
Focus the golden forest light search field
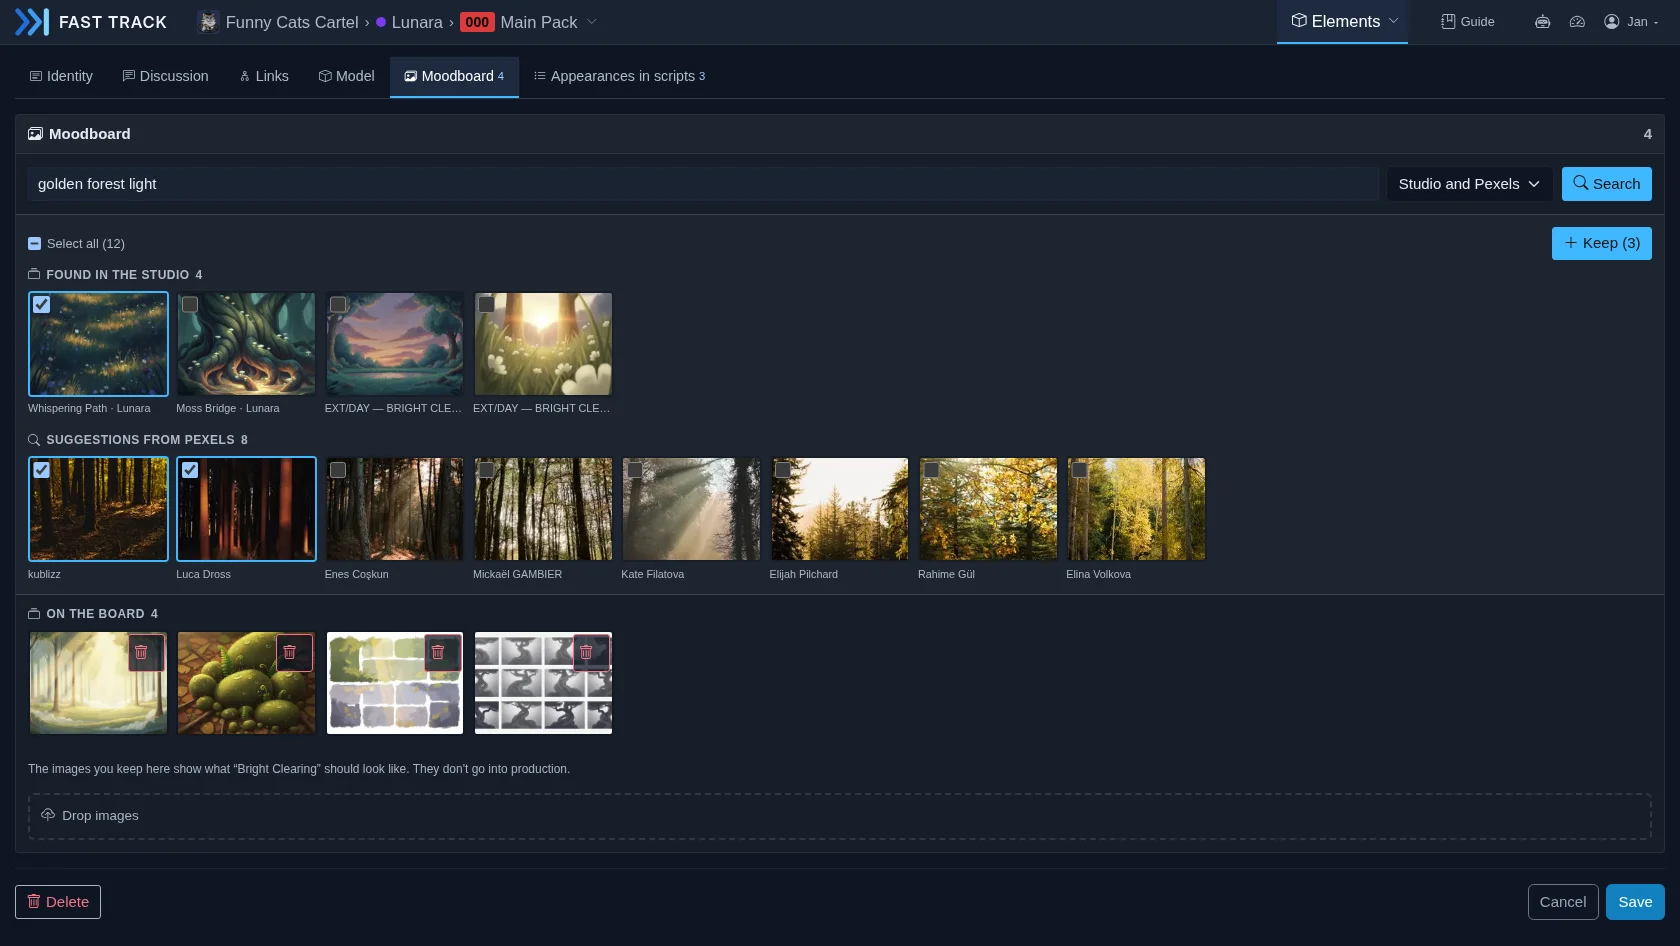[703, 184]
